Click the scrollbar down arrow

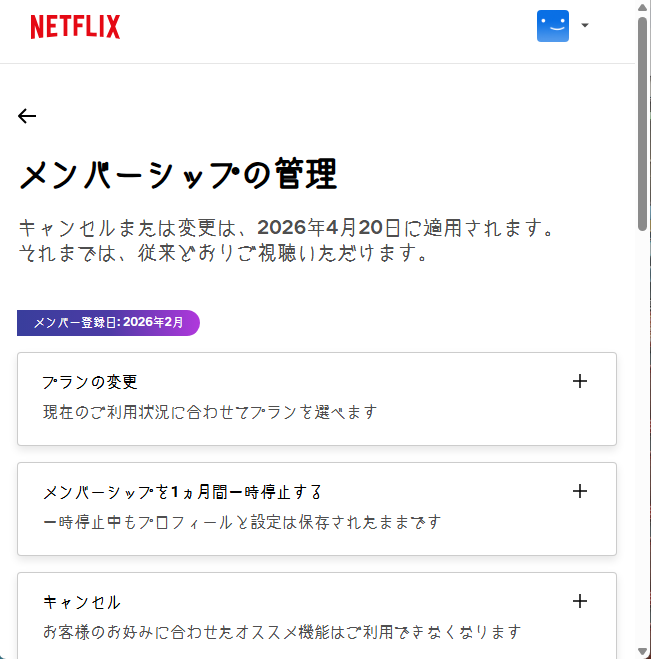point(643,651)
